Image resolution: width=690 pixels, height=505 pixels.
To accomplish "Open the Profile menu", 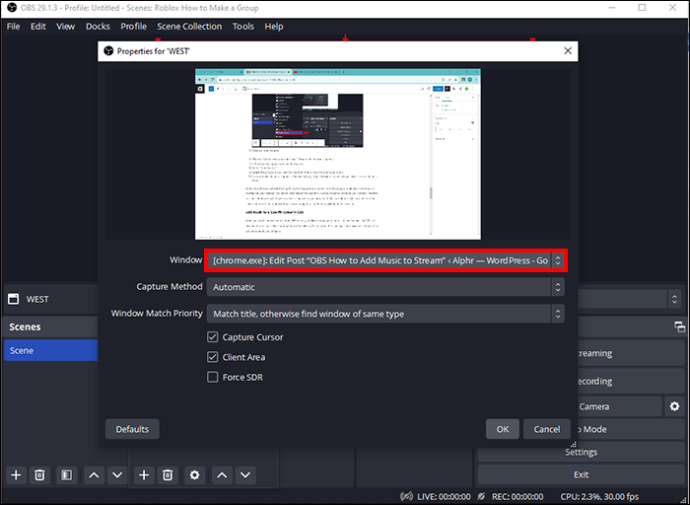I will (133, 26).
